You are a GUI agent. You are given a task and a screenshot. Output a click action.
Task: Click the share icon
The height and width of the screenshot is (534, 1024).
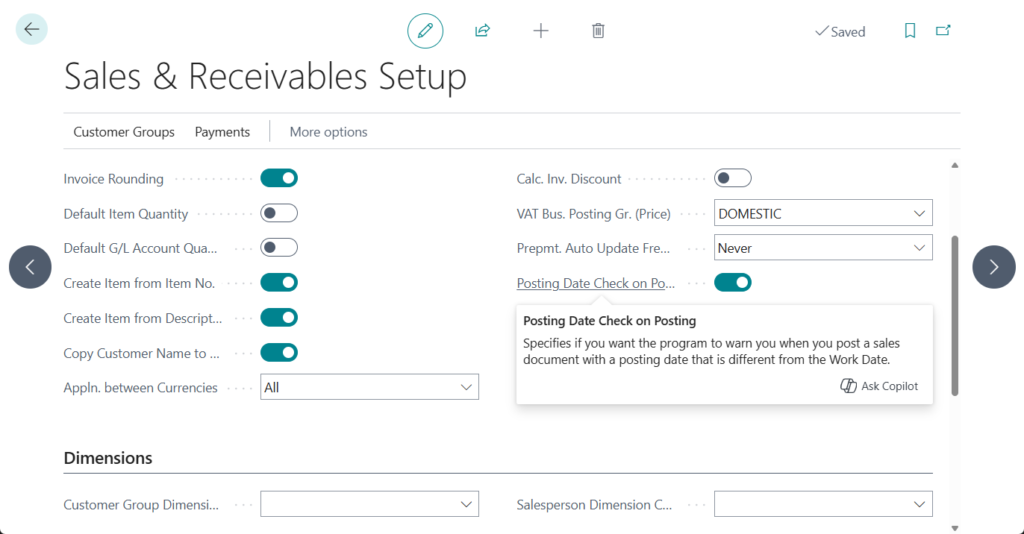click(x=482, y=31)
